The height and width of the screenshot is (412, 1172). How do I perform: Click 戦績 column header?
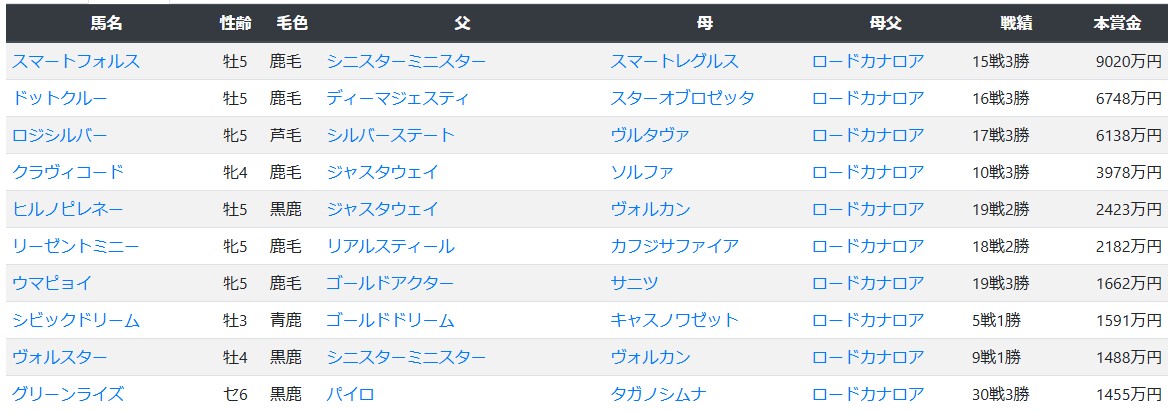pos(1016,23)
